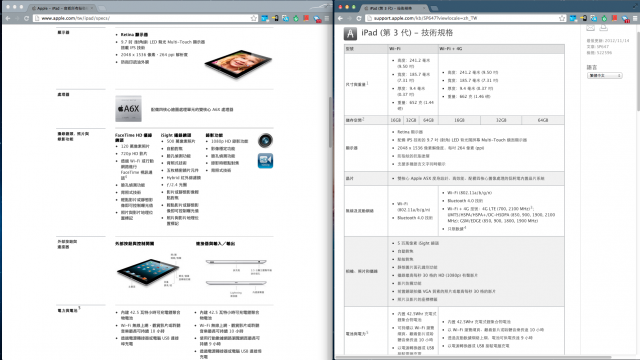Bookmark the apple.com page with the star
640x360 pixels.
pyautogui.click(x=254, y=18)
